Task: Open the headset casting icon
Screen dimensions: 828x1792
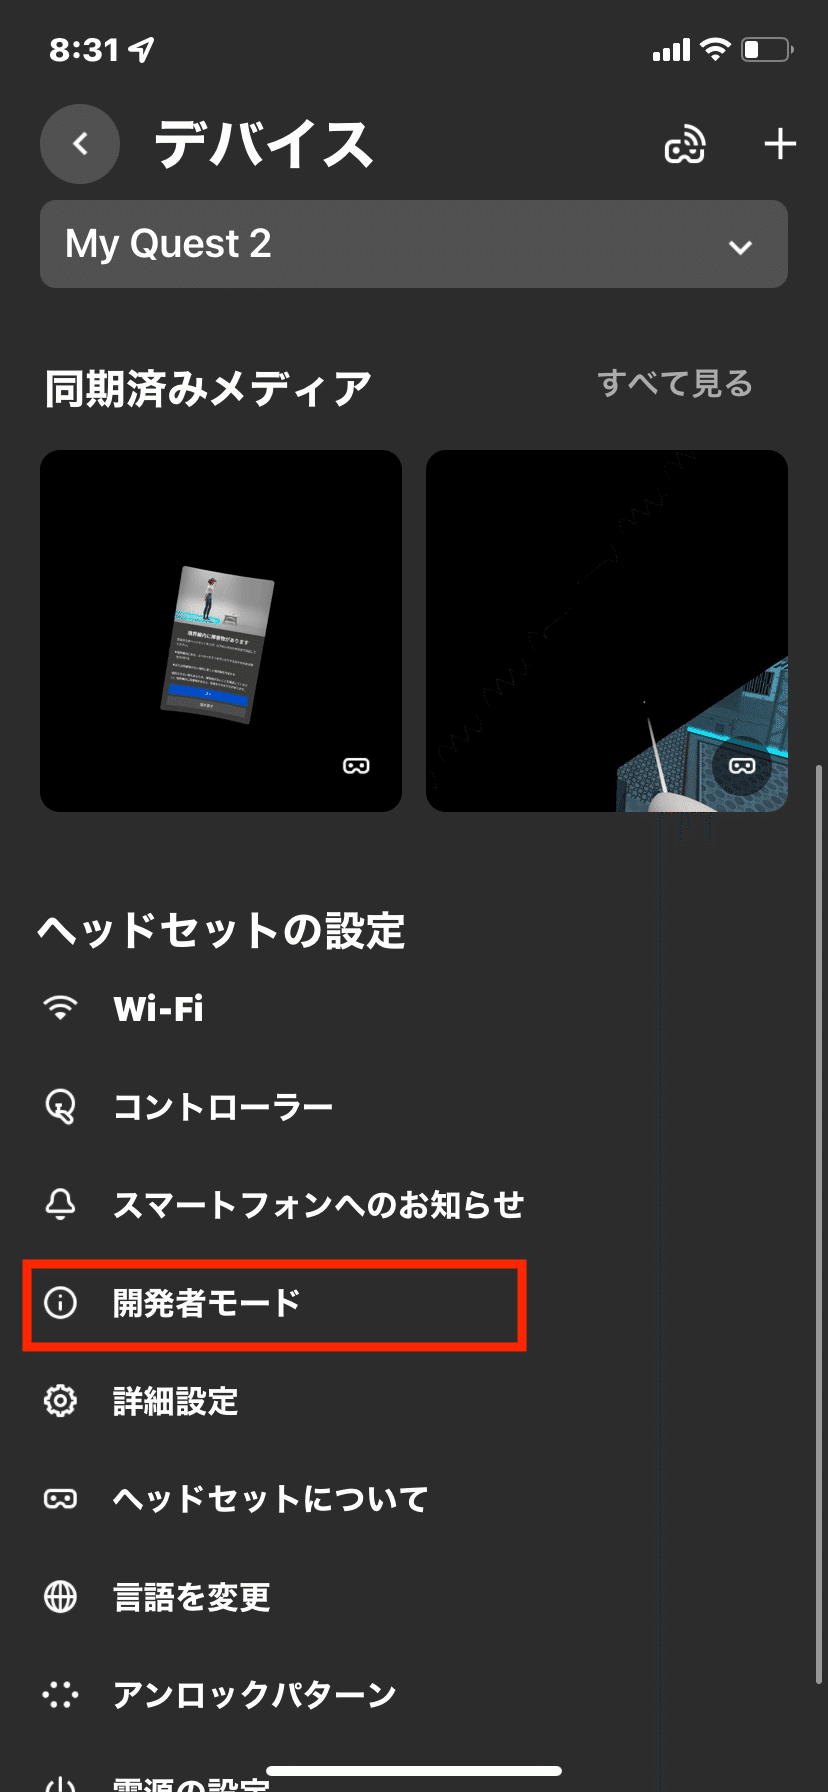Action: 685,145
